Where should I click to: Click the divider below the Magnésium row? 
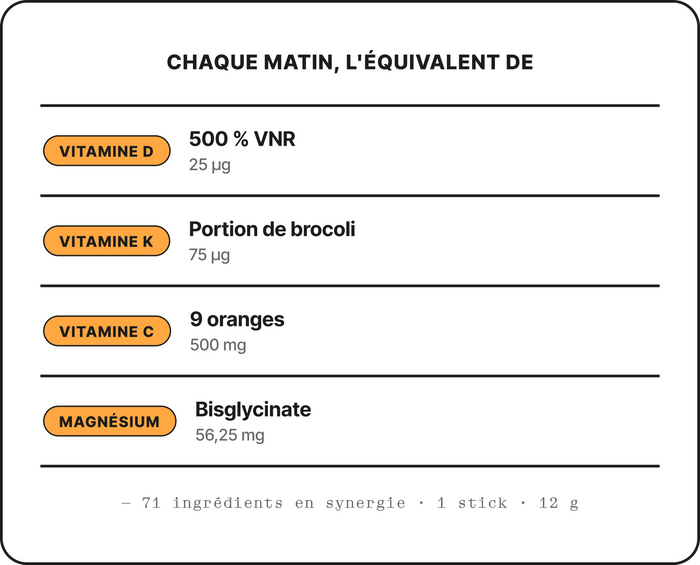350,466
